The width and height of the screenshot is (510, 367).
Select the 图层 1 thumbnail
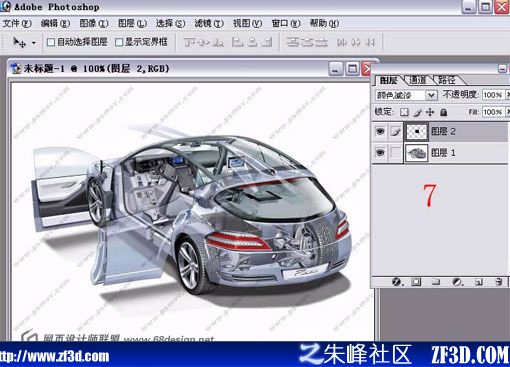416,153
